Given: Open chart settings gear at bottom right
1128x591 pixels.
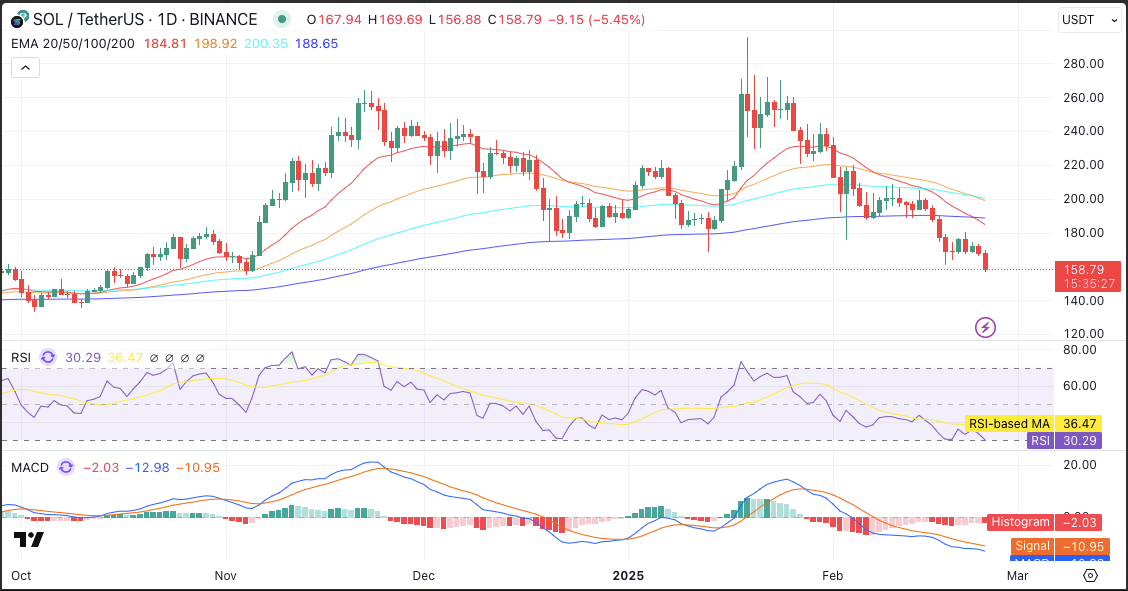Looking at the screenshot, I should click(x=1091, y=576).
